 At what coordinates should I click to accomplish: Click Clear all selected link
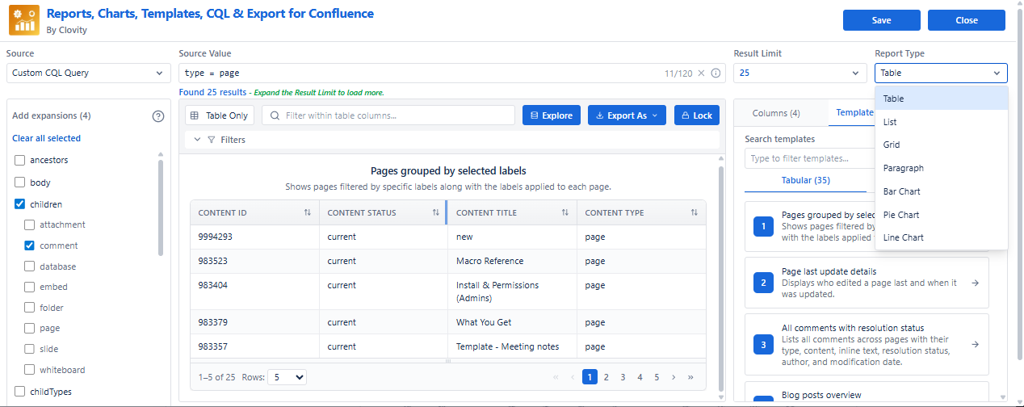46,138
